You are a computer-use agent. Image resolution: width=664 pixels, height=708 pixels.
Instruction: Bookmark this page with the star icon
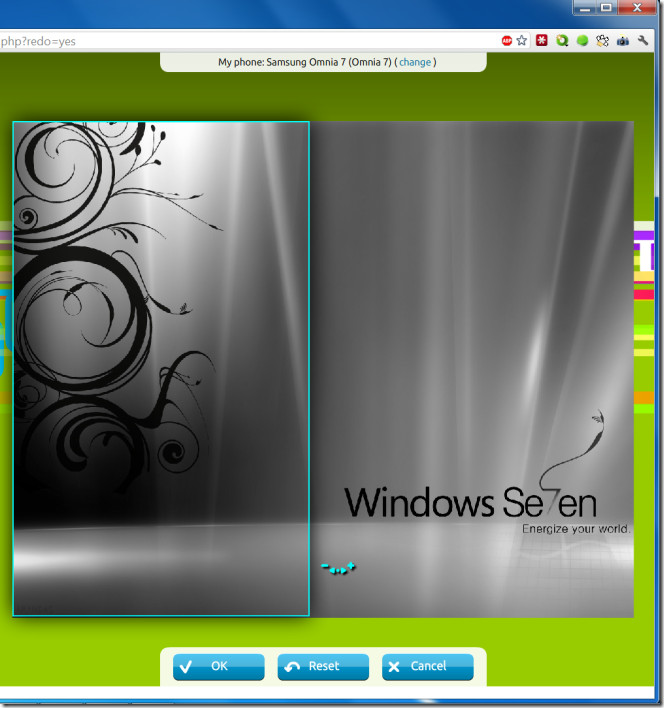tap(522, 41)
